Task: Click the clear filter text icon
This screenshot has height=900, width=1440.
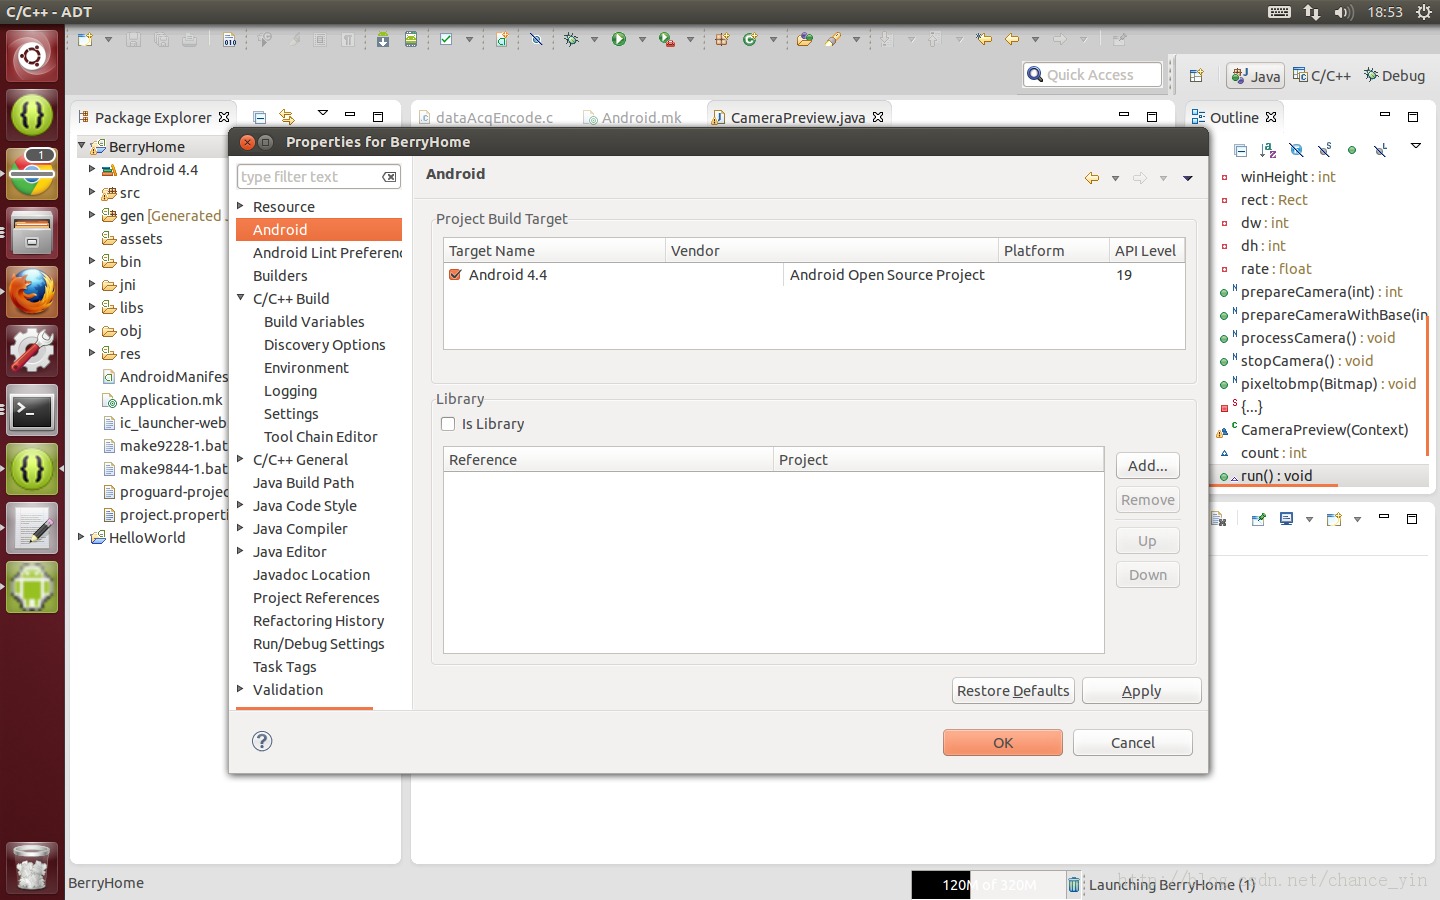Action: 389,177
